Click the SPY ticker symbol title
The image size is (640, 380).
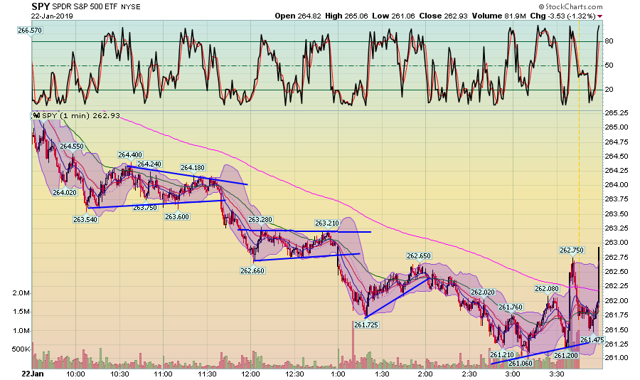(x=40, y=7)
